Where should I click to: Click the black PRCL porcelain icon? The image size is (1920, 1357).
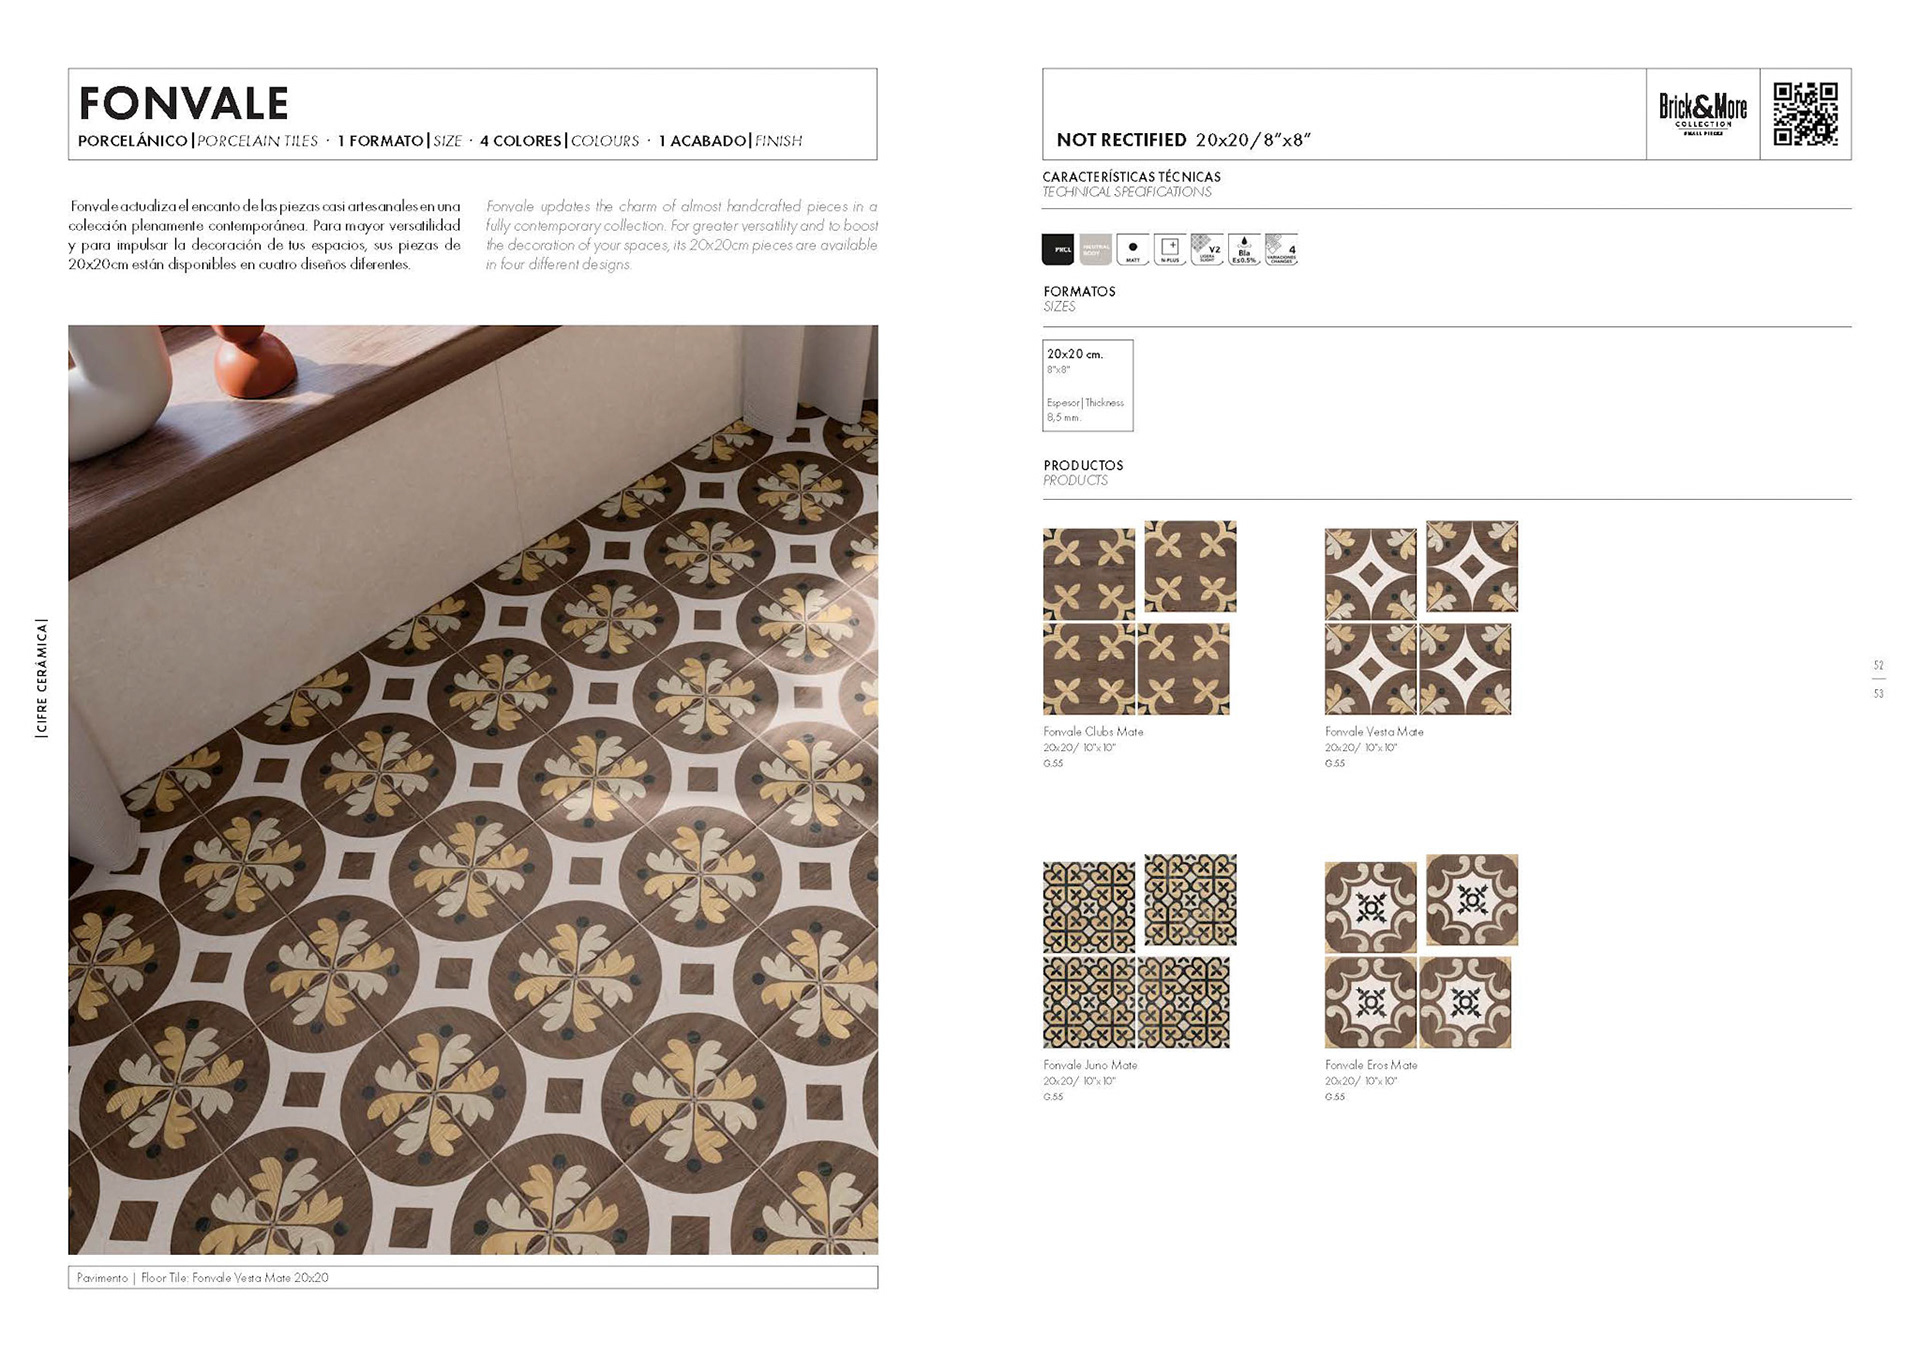click(x=1058, y=250)
